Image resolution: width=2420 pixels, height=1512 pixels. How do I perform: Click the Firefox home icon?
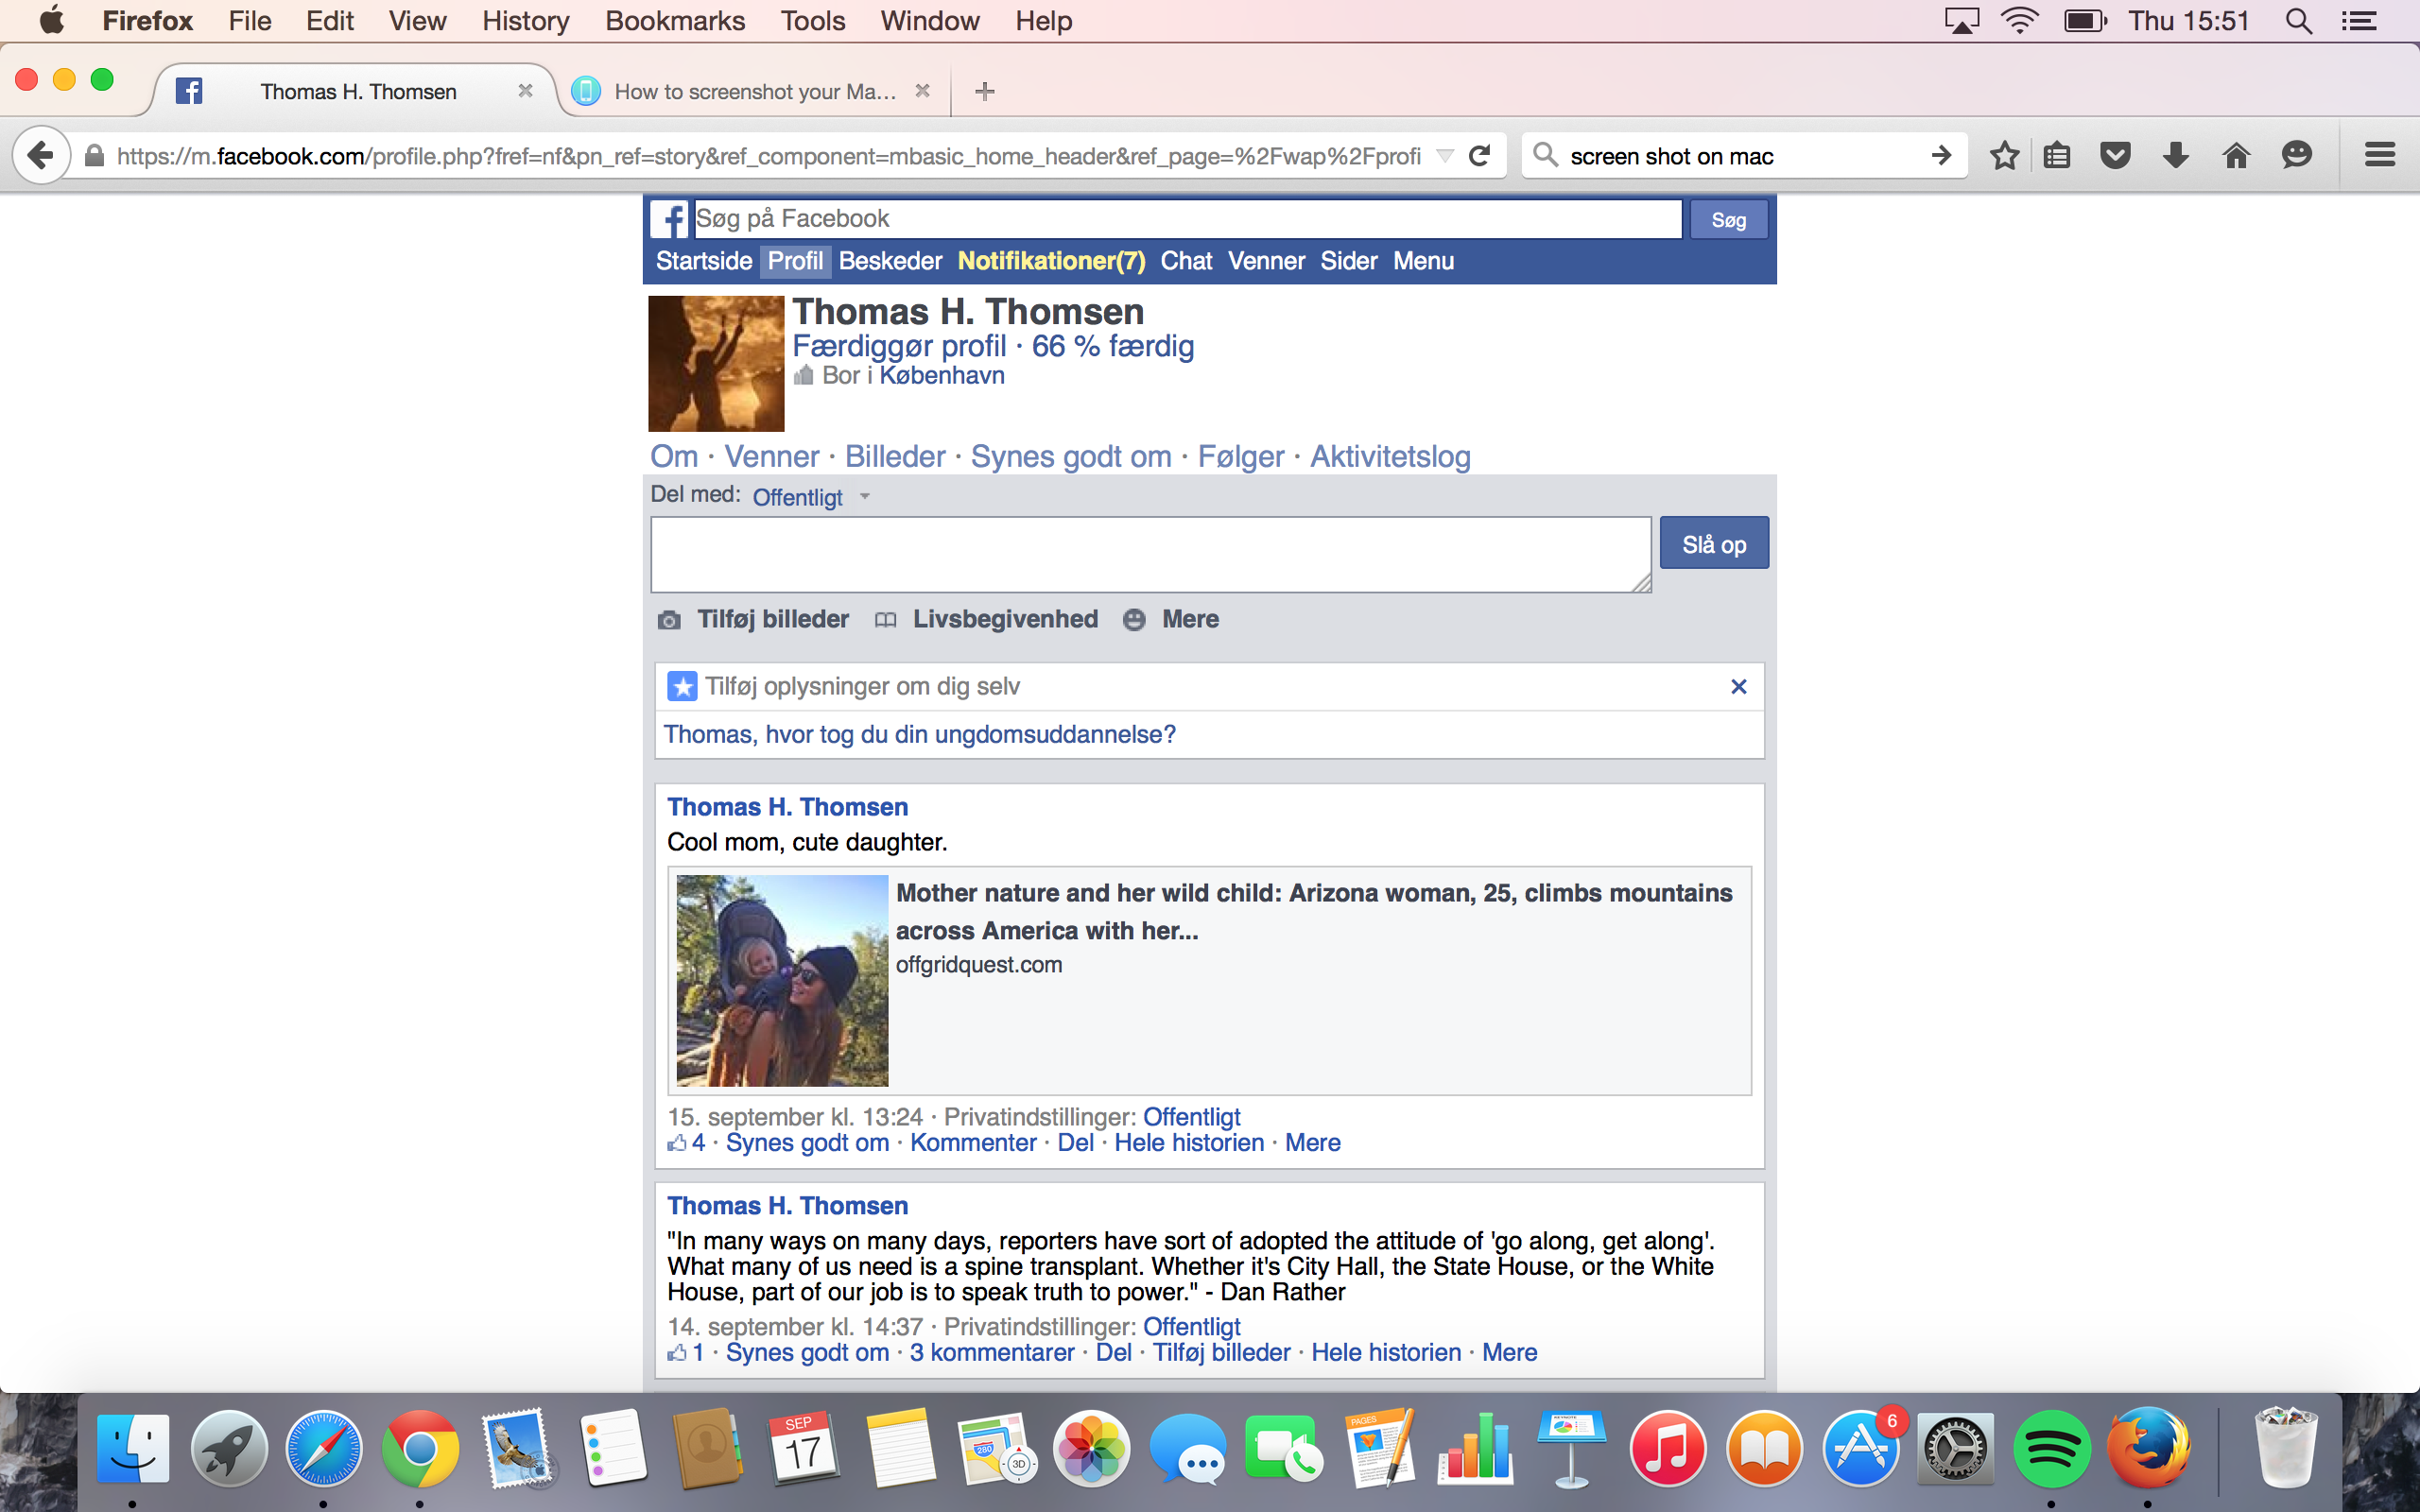pos(2236,155)
